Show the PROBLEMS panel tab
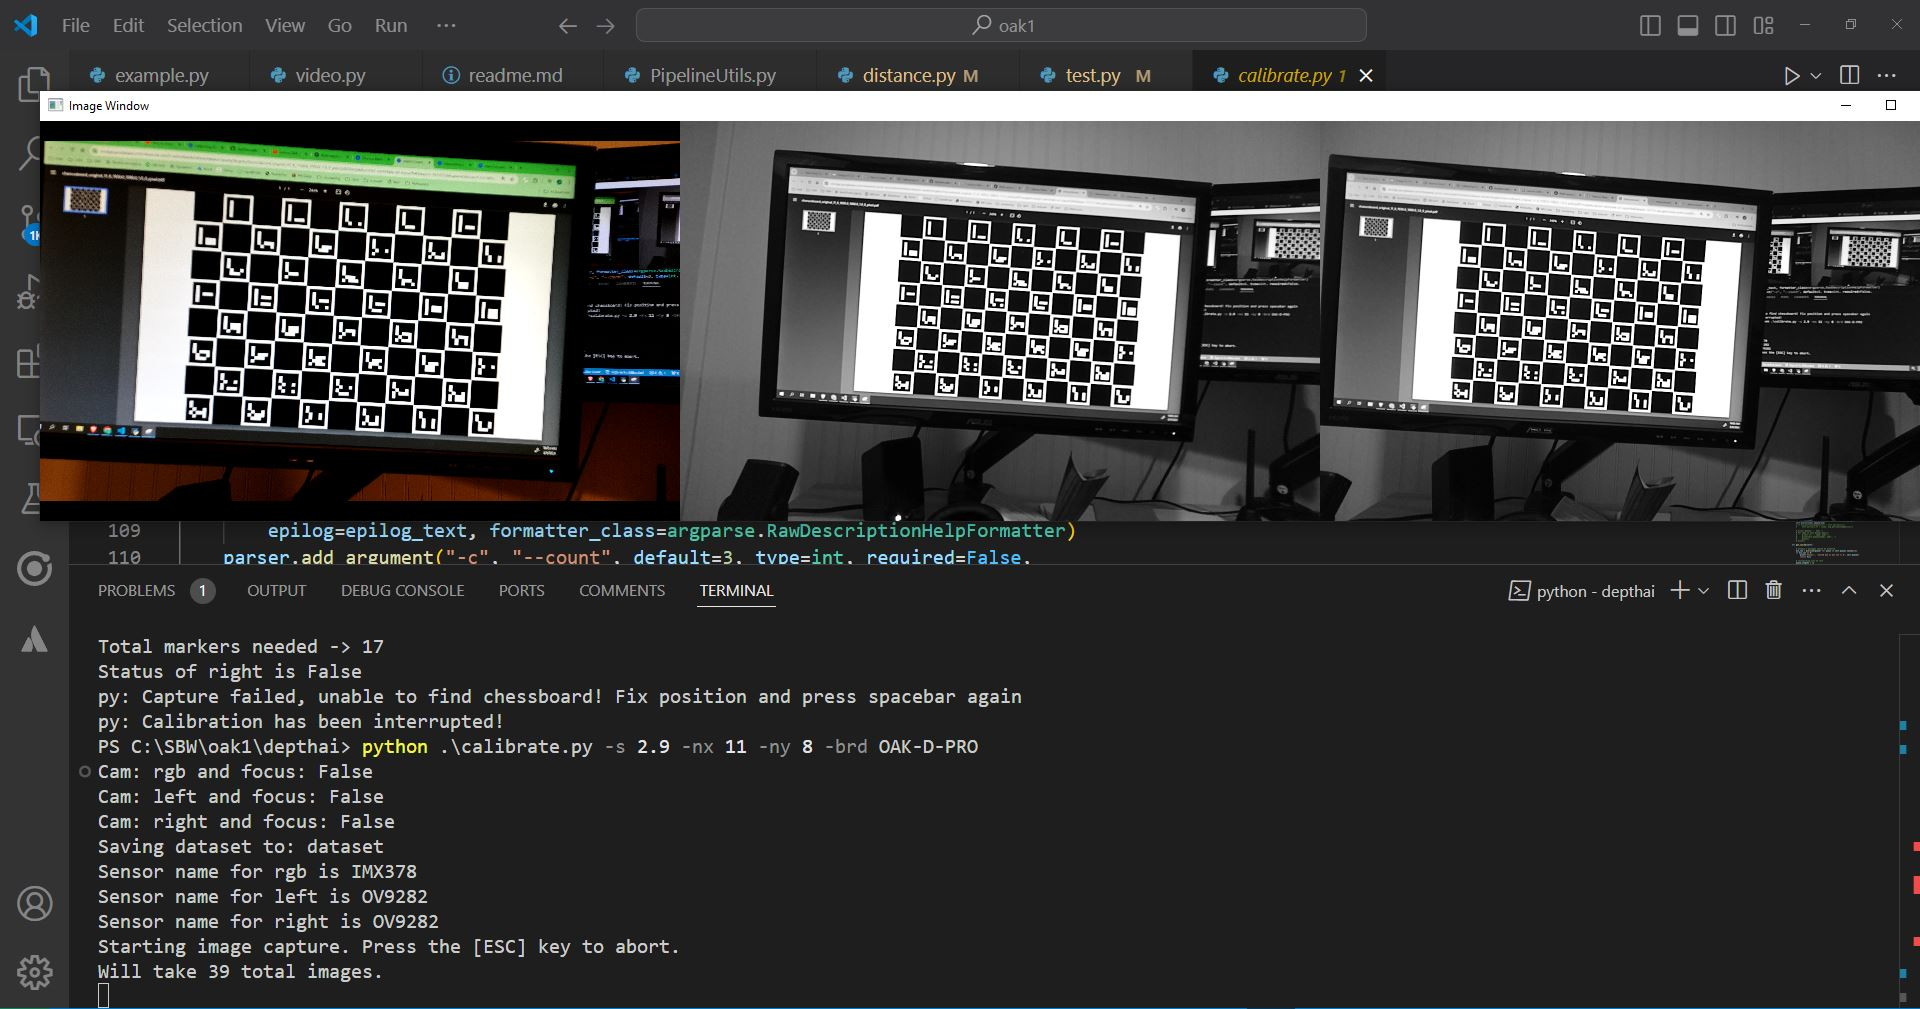This screenshot has height=1009, width=1920. tap(136, 591)
